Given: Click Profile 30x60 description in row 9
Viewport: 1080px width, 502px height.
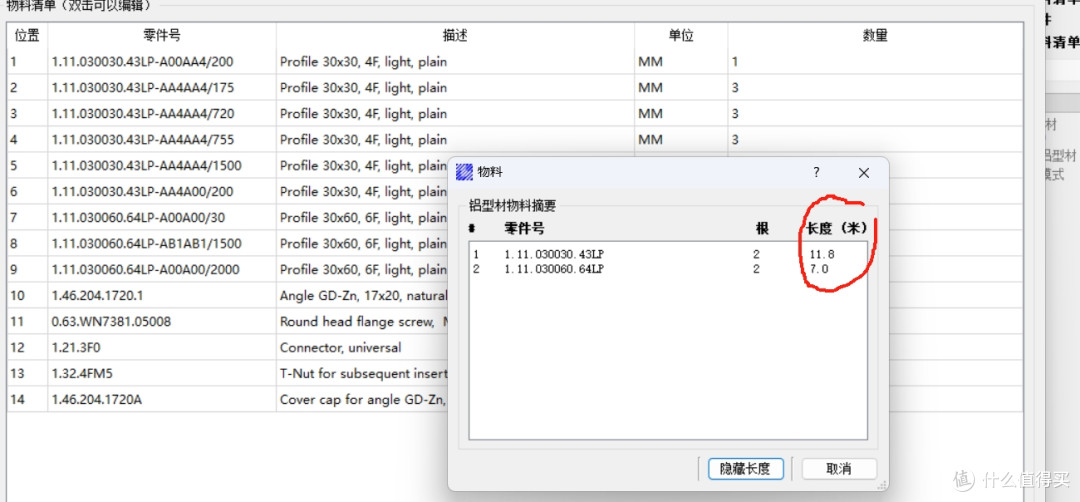Looking at the screenshot, I should coord(363,270).
